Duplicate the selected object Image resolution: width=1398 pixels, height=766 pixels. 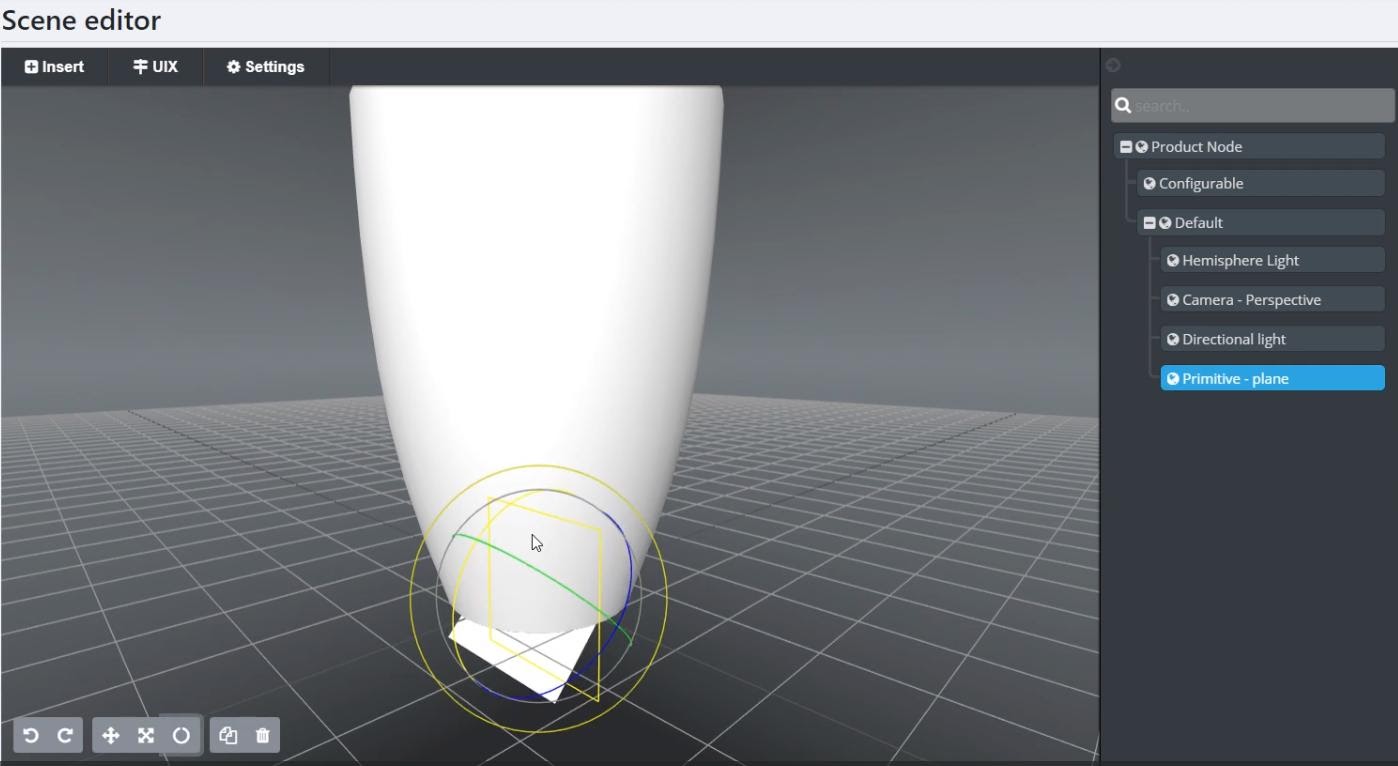click(228, 736)
